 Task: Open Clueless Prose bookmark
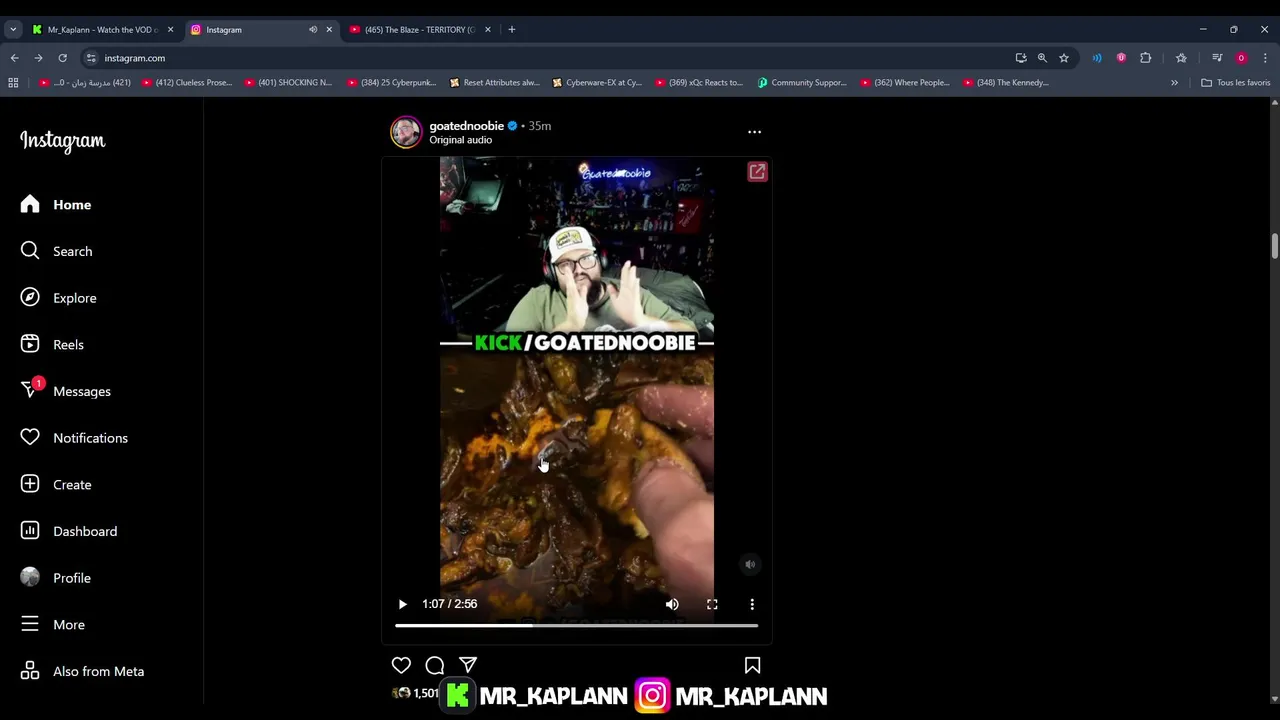[x=187, y=83]
